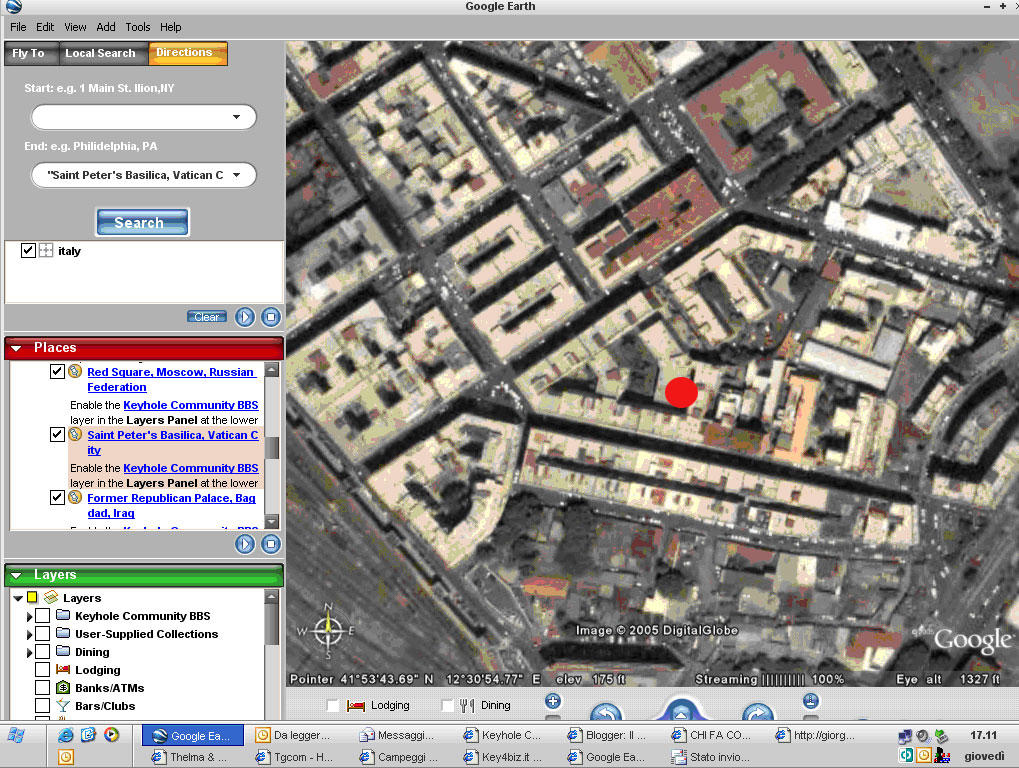Screen dimensions: 1019x768
Task: Open Former Republican Palace, Baghdad link
Action: pos(172,506)
